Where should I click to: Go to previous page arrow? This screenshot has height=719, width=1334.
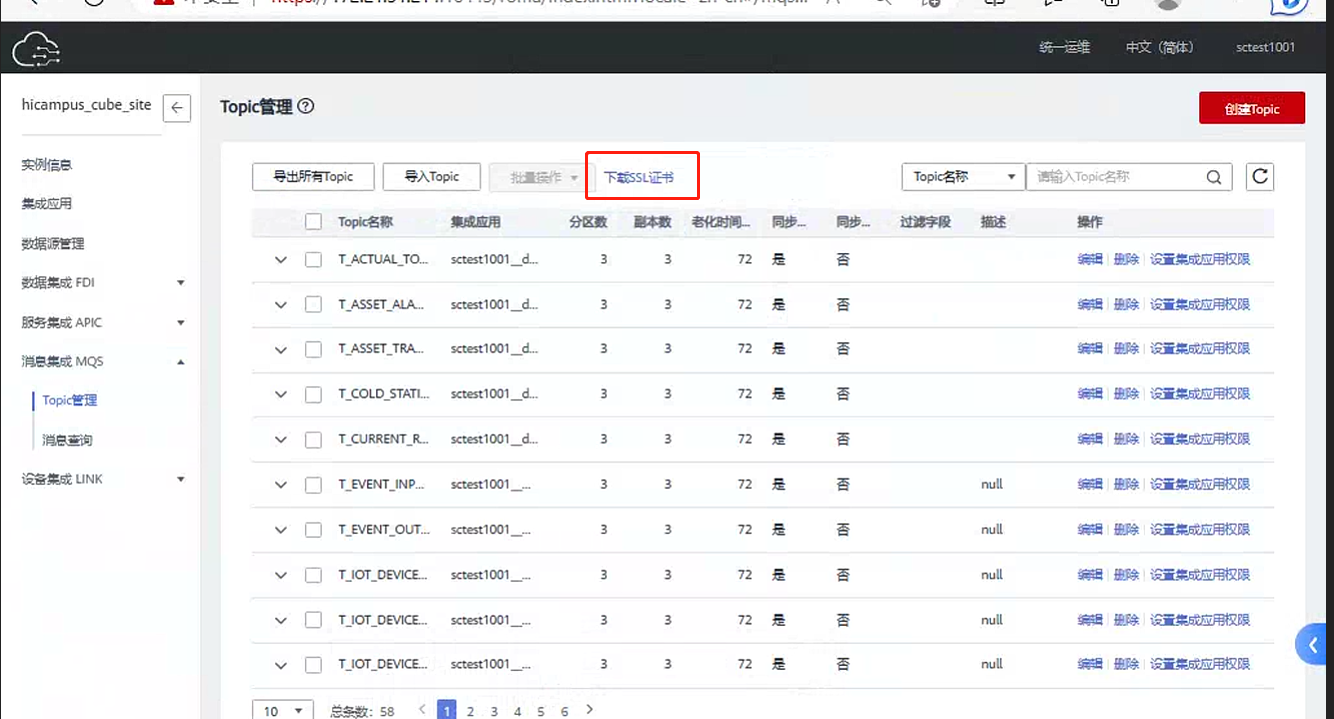(422, 710)
